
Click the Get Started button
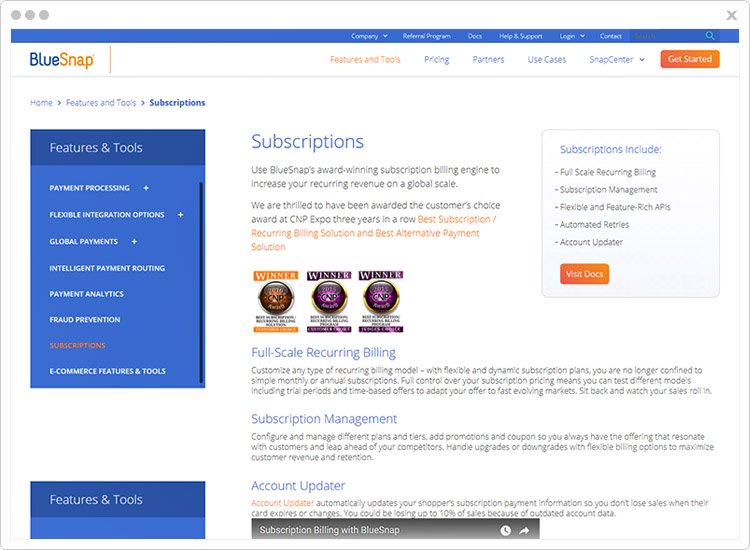(690, 59)
